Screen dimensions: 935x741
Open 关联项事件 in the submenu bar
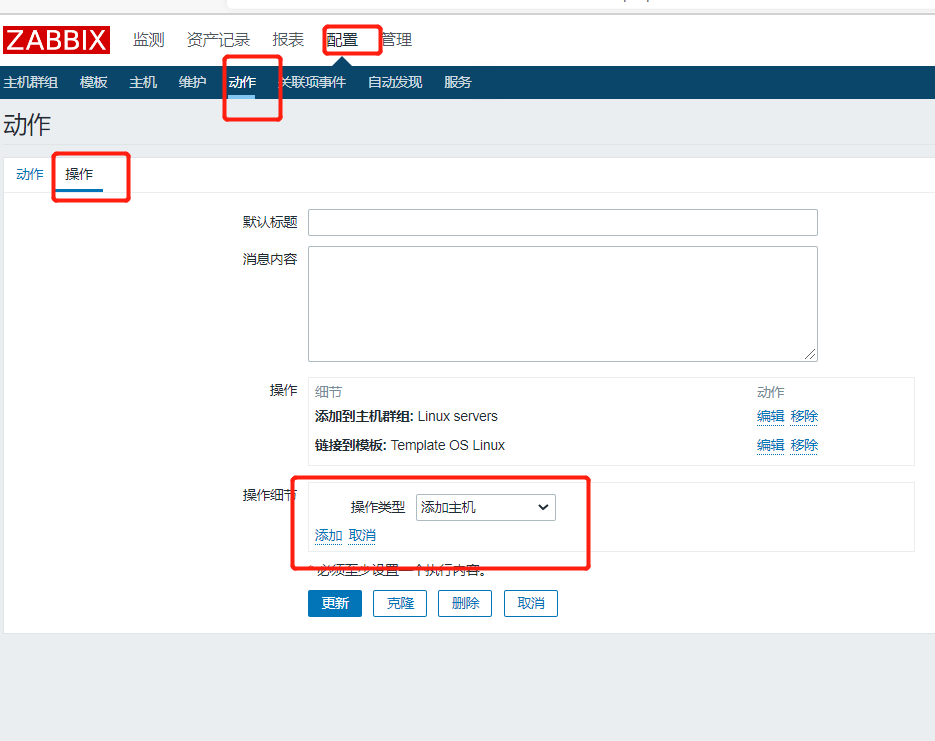coord(313,82)
